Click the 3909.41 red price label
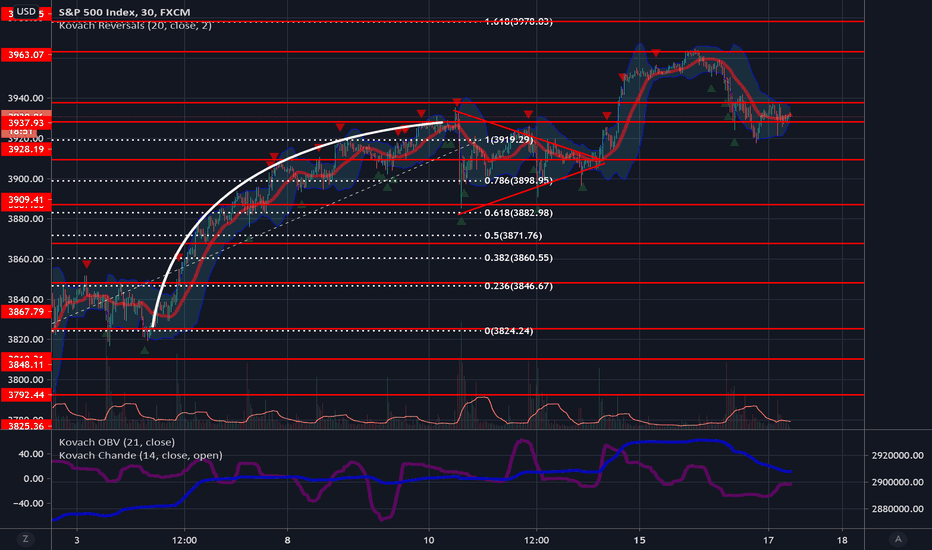The width and height of the screenshot is (932, 550). click(x=26, y=200)
